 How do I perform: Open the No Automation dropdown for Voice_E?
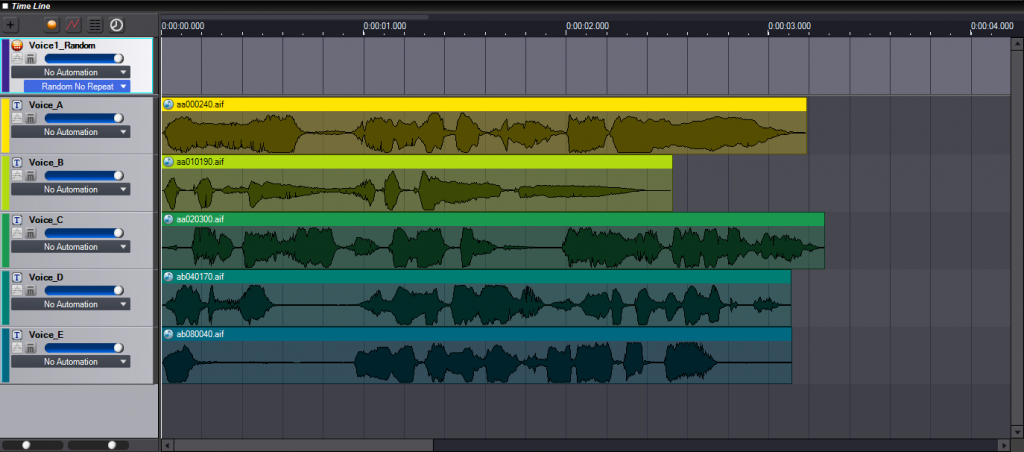(x=71, y=362)
